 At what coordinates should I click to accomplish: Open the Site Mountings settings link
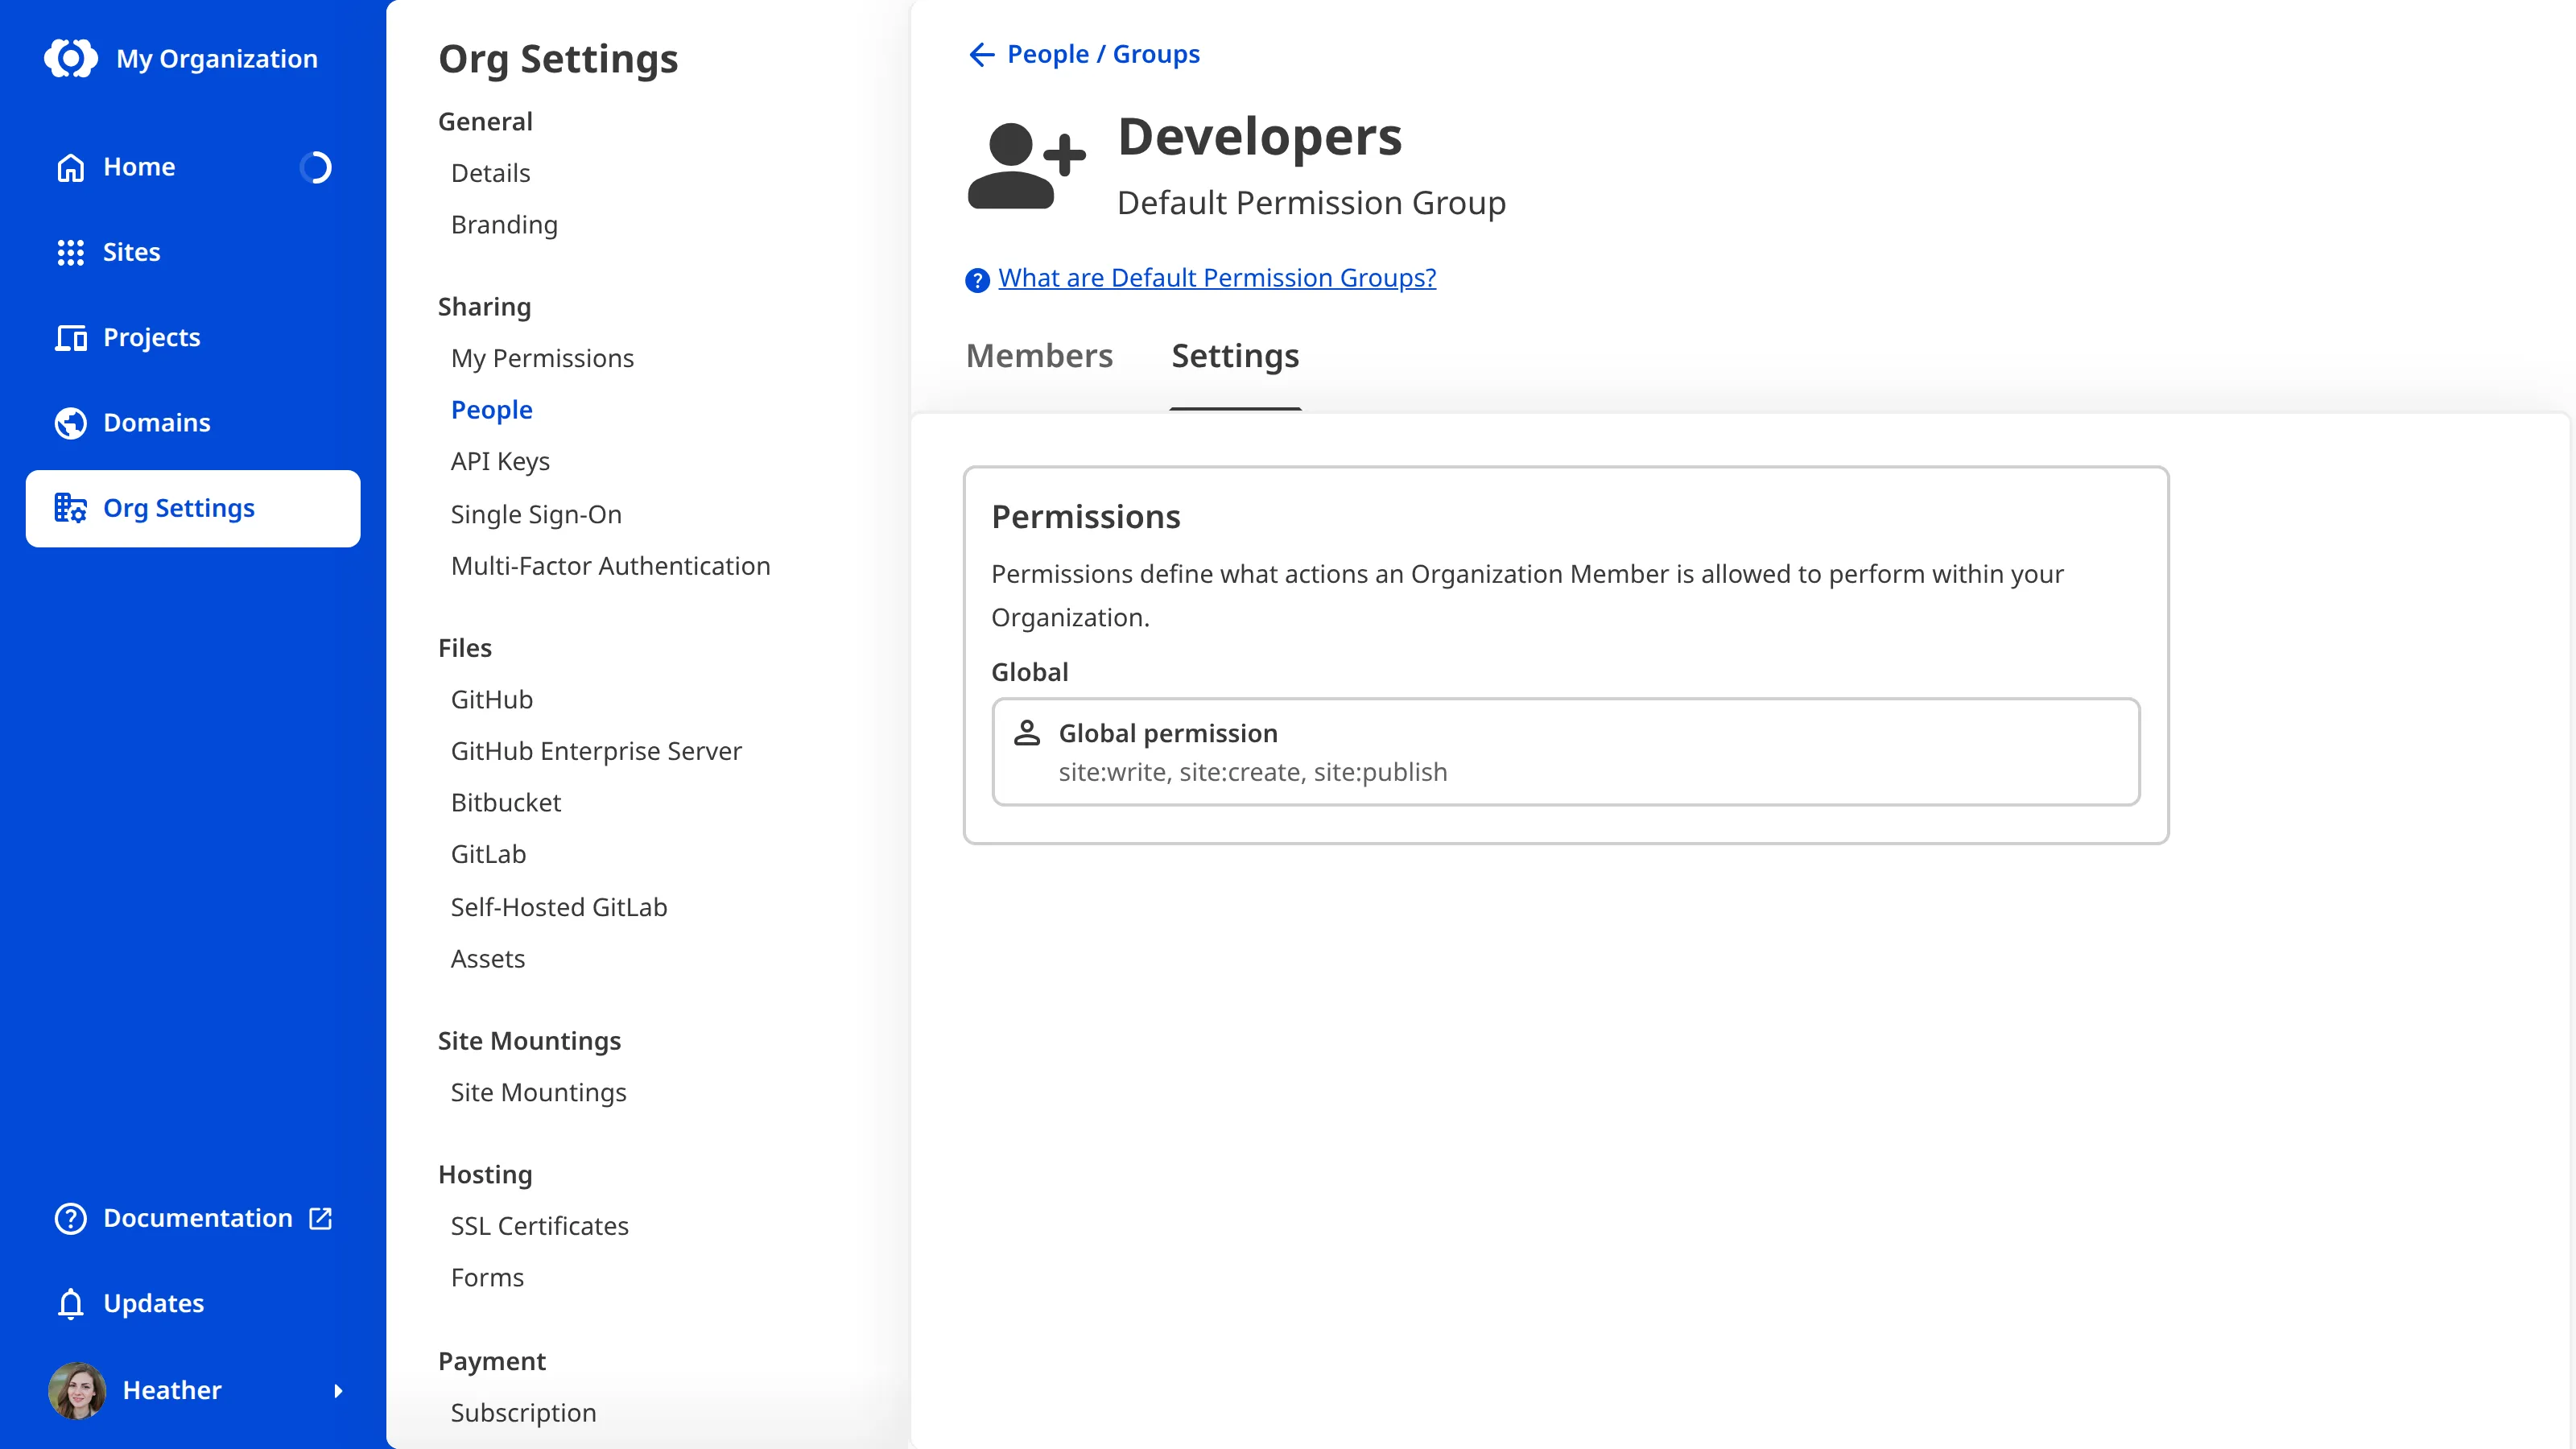click(538, 1092)
